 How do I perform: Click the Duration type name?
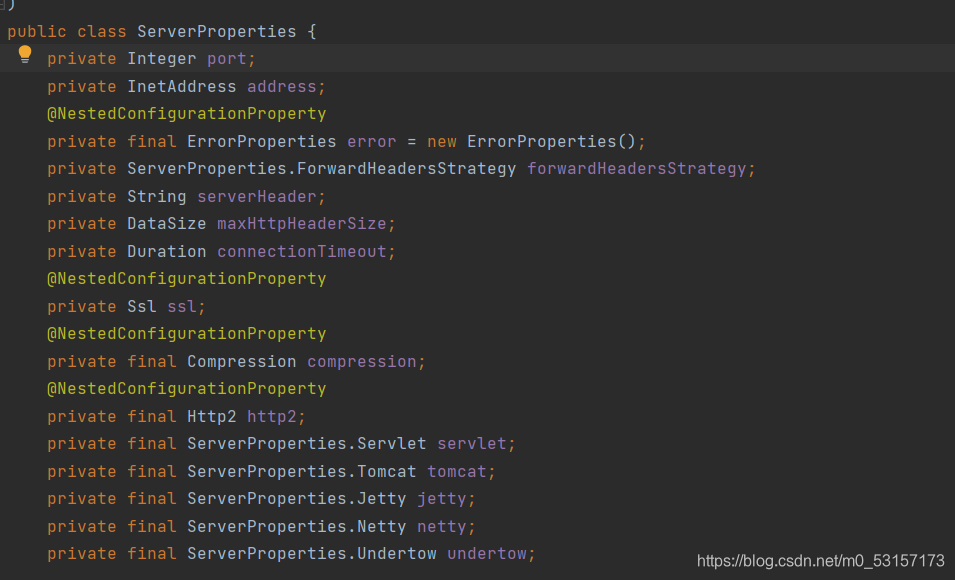(x=166, y=252)
